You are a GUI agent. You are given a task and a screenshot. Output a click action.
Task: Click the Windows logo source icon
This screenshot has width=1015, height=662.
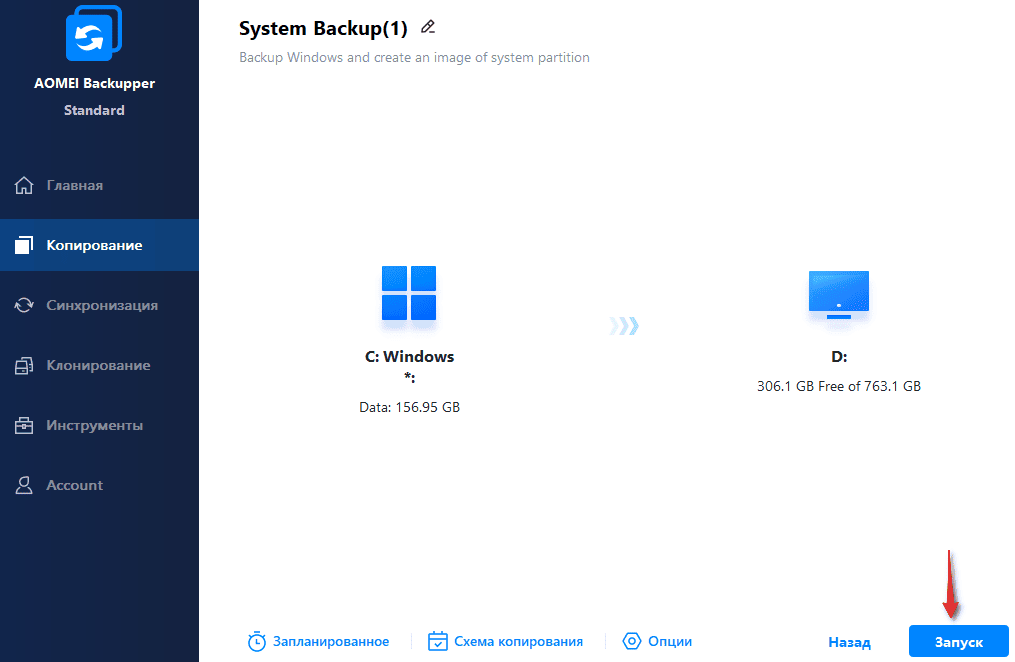coord(409,292)
